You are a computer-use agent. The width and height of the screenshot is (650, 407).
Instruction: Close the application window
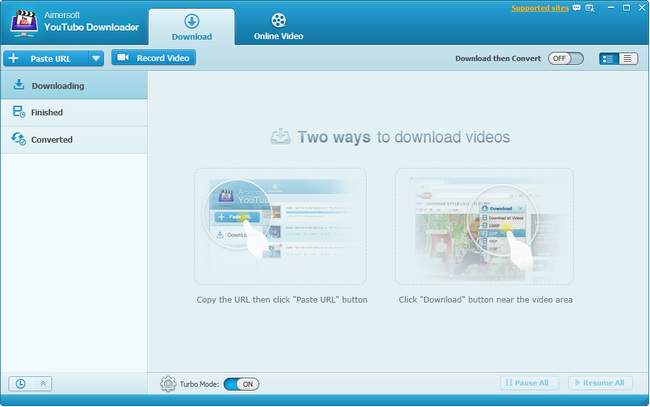point(642,7)
